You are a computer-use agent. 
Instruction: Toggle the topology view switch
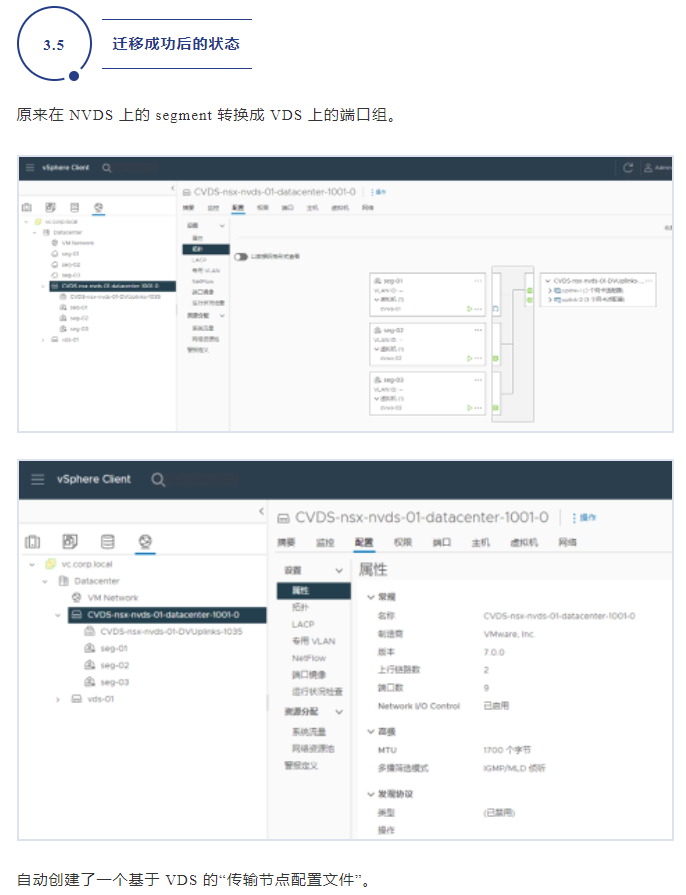241,257
